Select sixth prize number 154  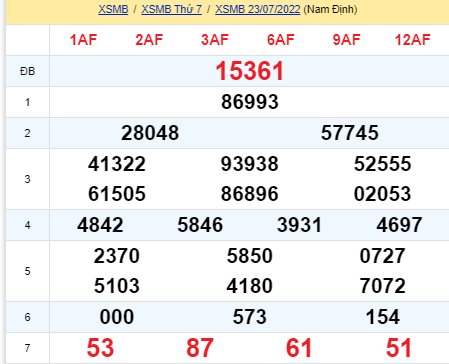[382, 317]
